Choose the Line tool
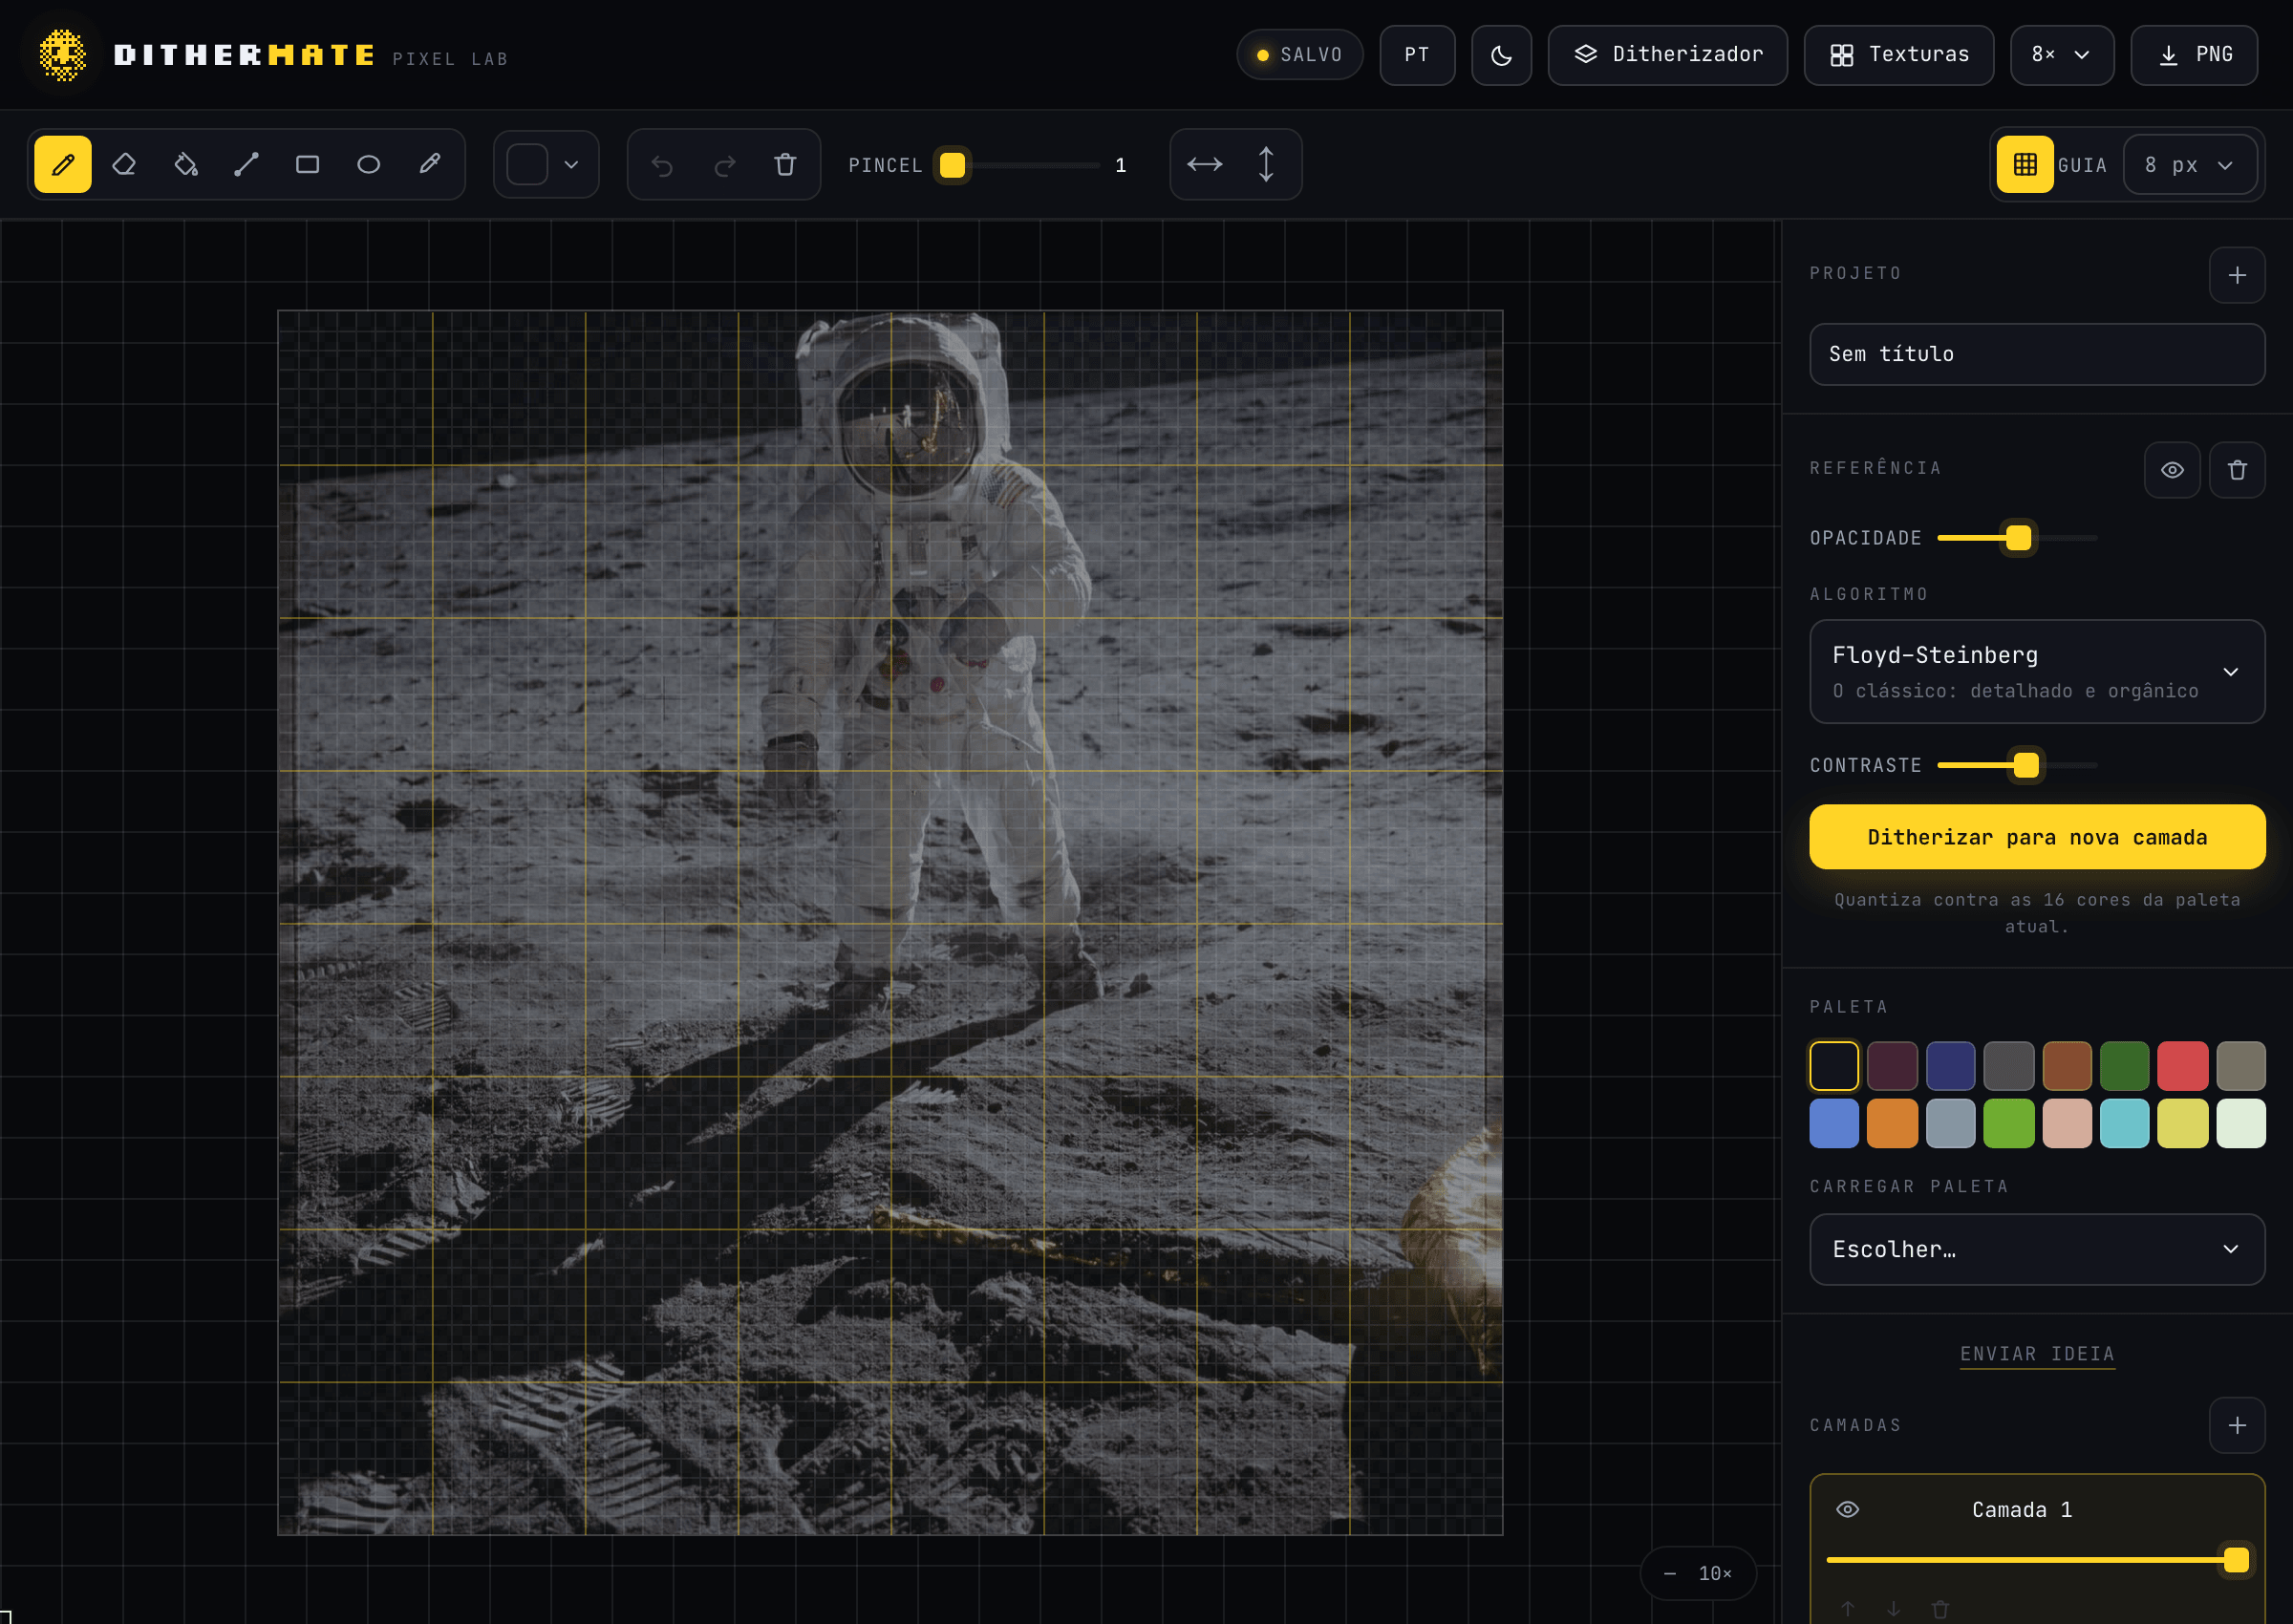The height and width of the screenshot is (1624, 2293). click(x=246, y=164)
